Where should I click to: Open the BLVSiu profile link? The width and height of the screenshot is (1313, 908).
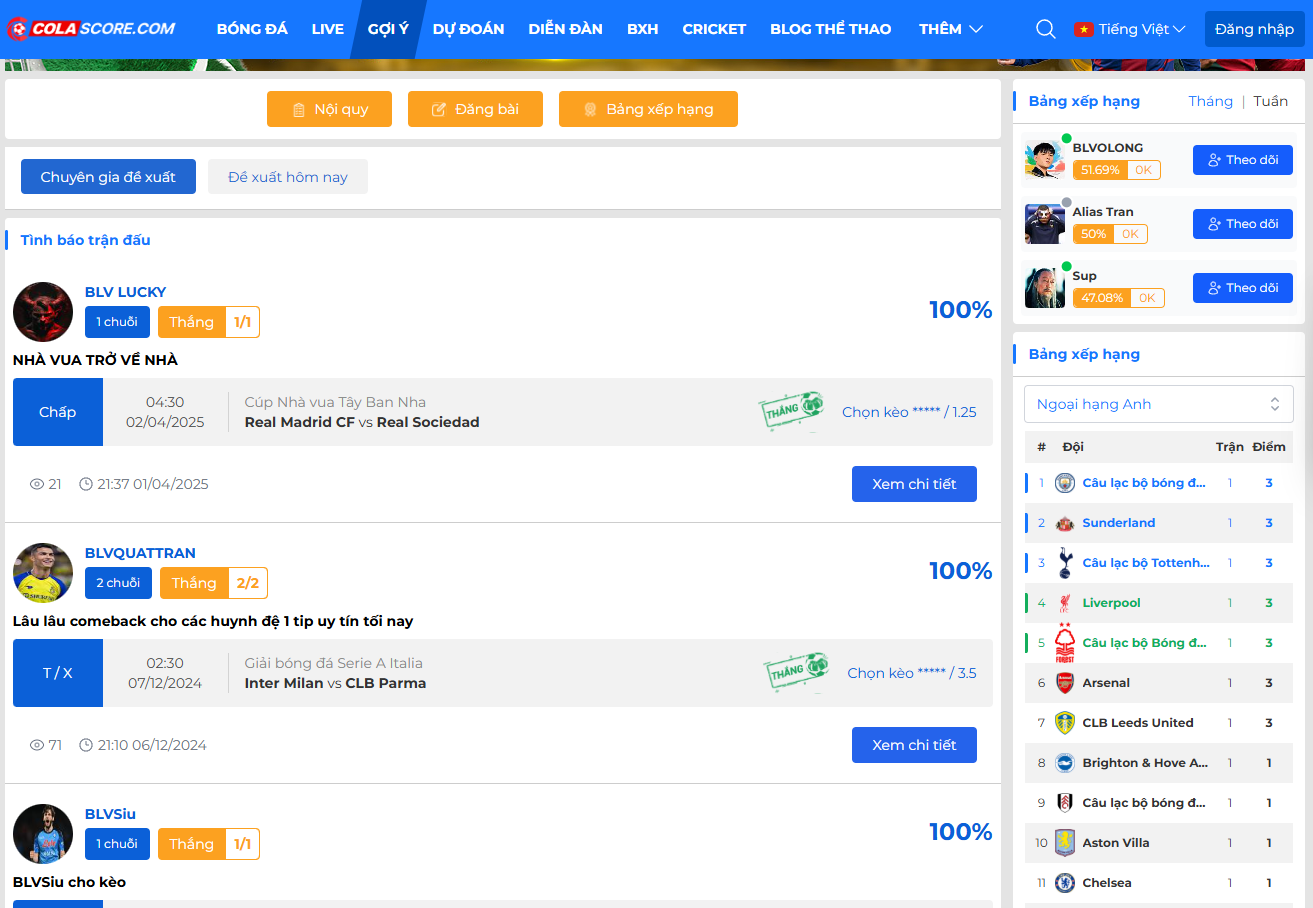(110, 814)
